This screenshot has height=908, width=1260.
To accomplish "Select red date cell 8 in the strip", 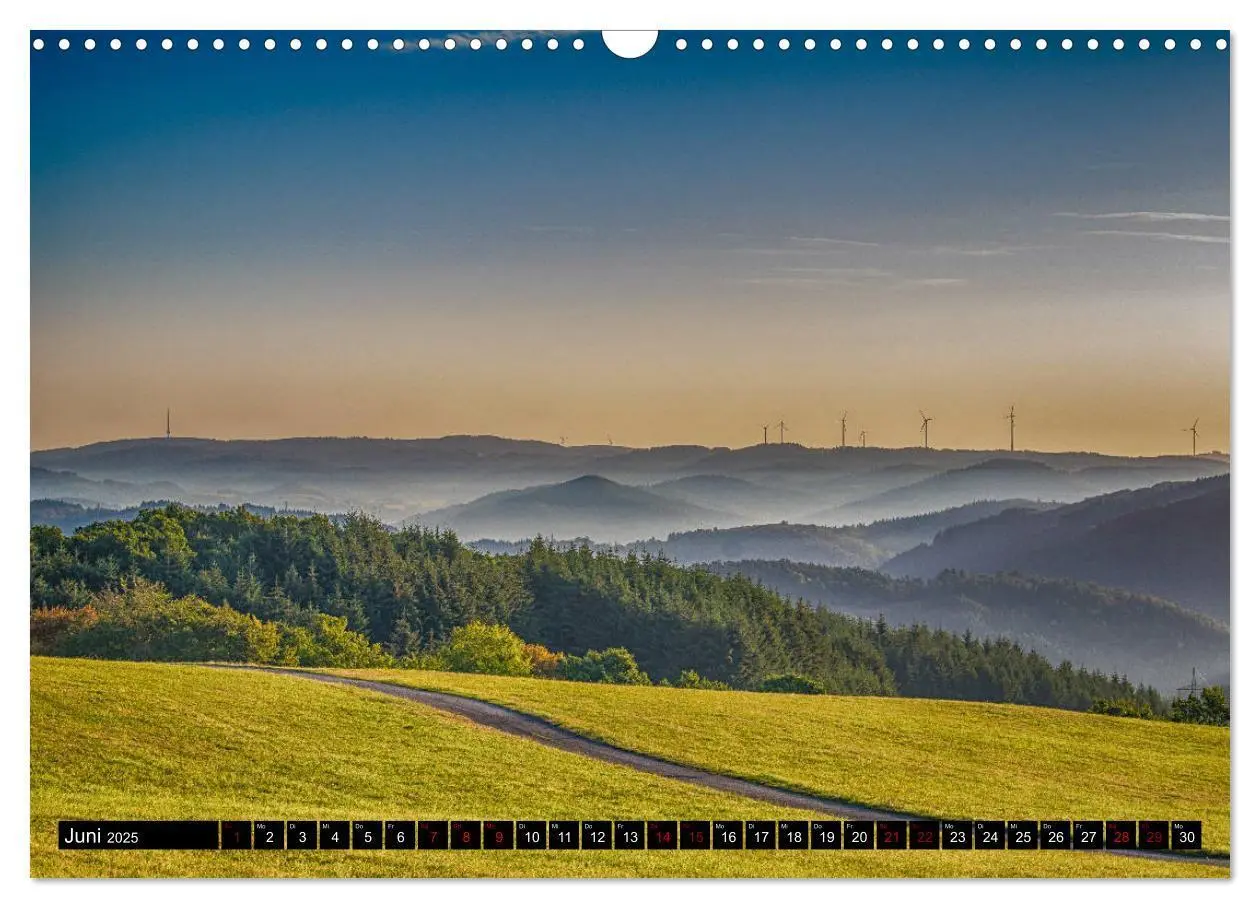I will click(465, 836).
